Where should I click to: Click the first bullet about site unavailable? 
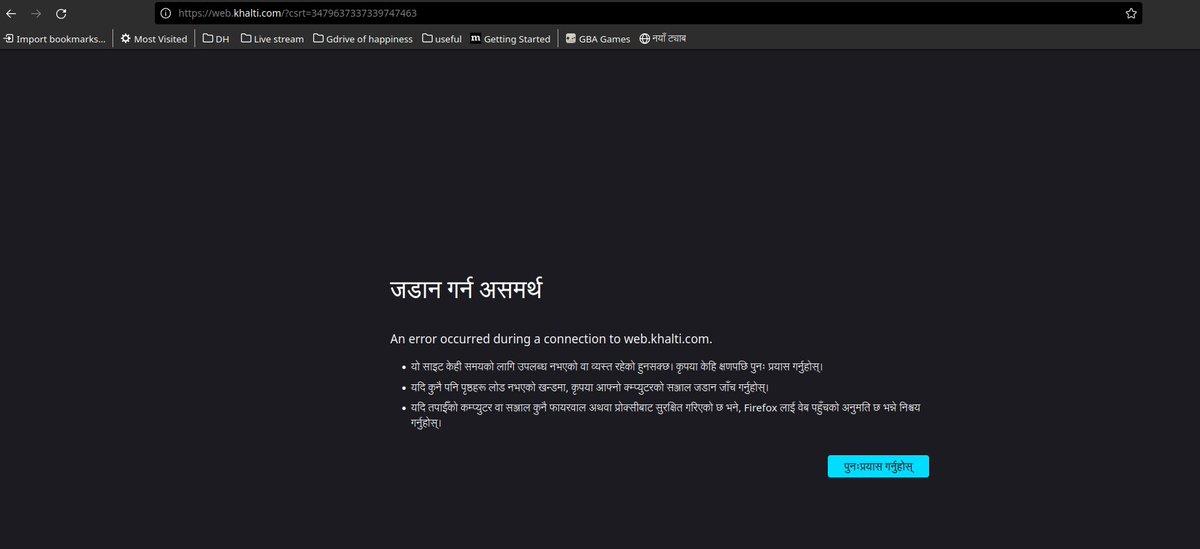click(x=616, y=367)
